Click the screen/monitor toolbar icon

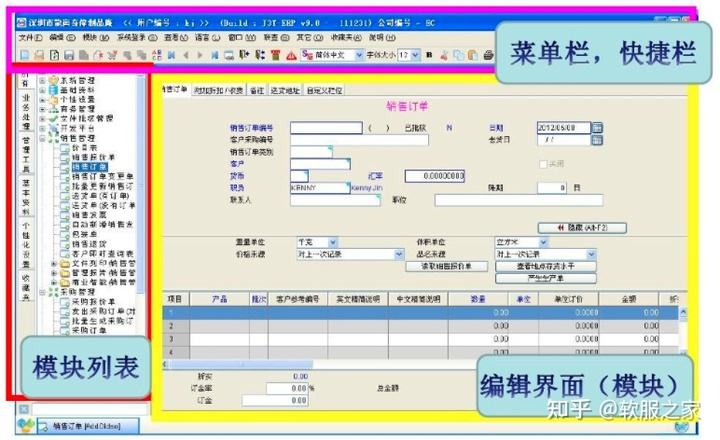pyautogui.click(x=229, y=55)
